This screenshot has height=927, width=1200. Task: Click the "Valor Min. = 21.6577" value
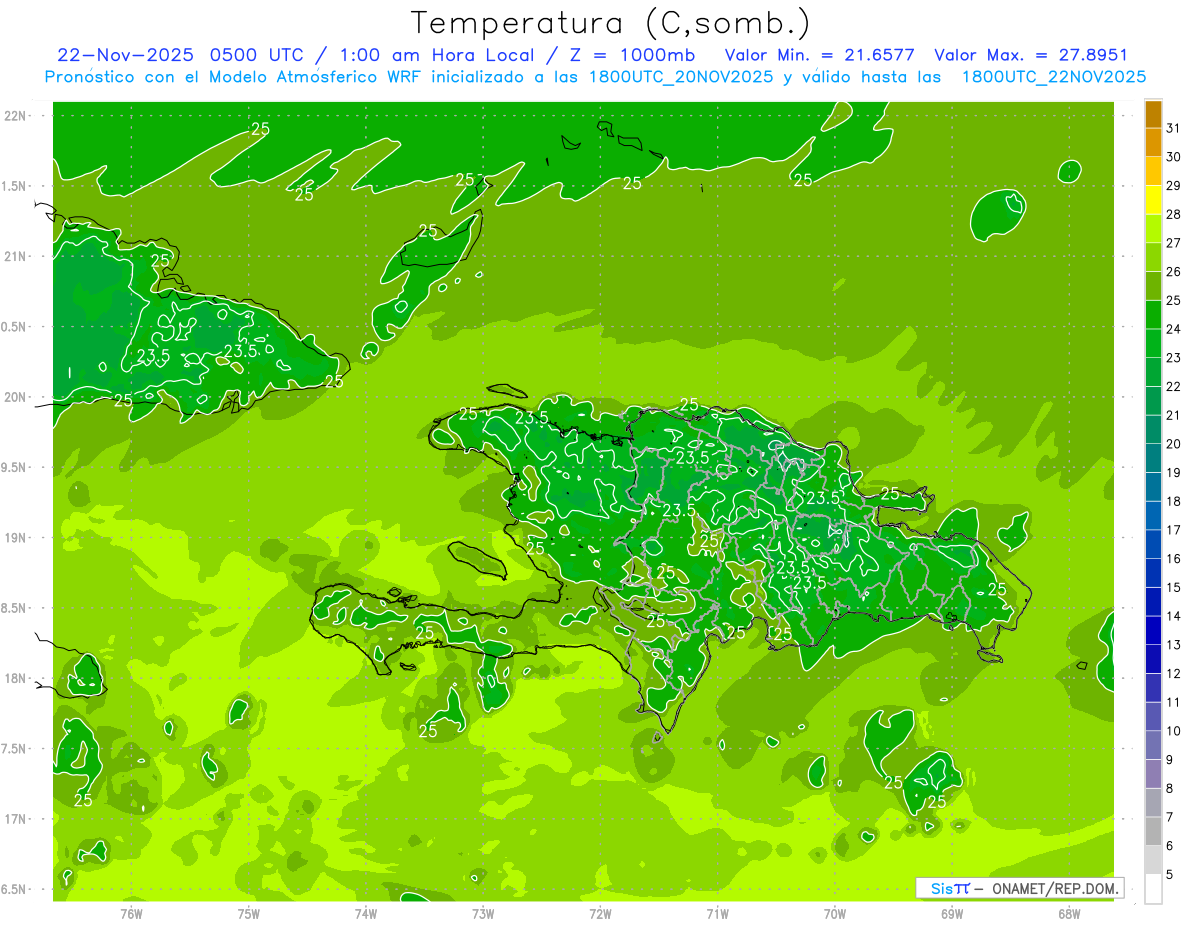[x=819, y=55]
